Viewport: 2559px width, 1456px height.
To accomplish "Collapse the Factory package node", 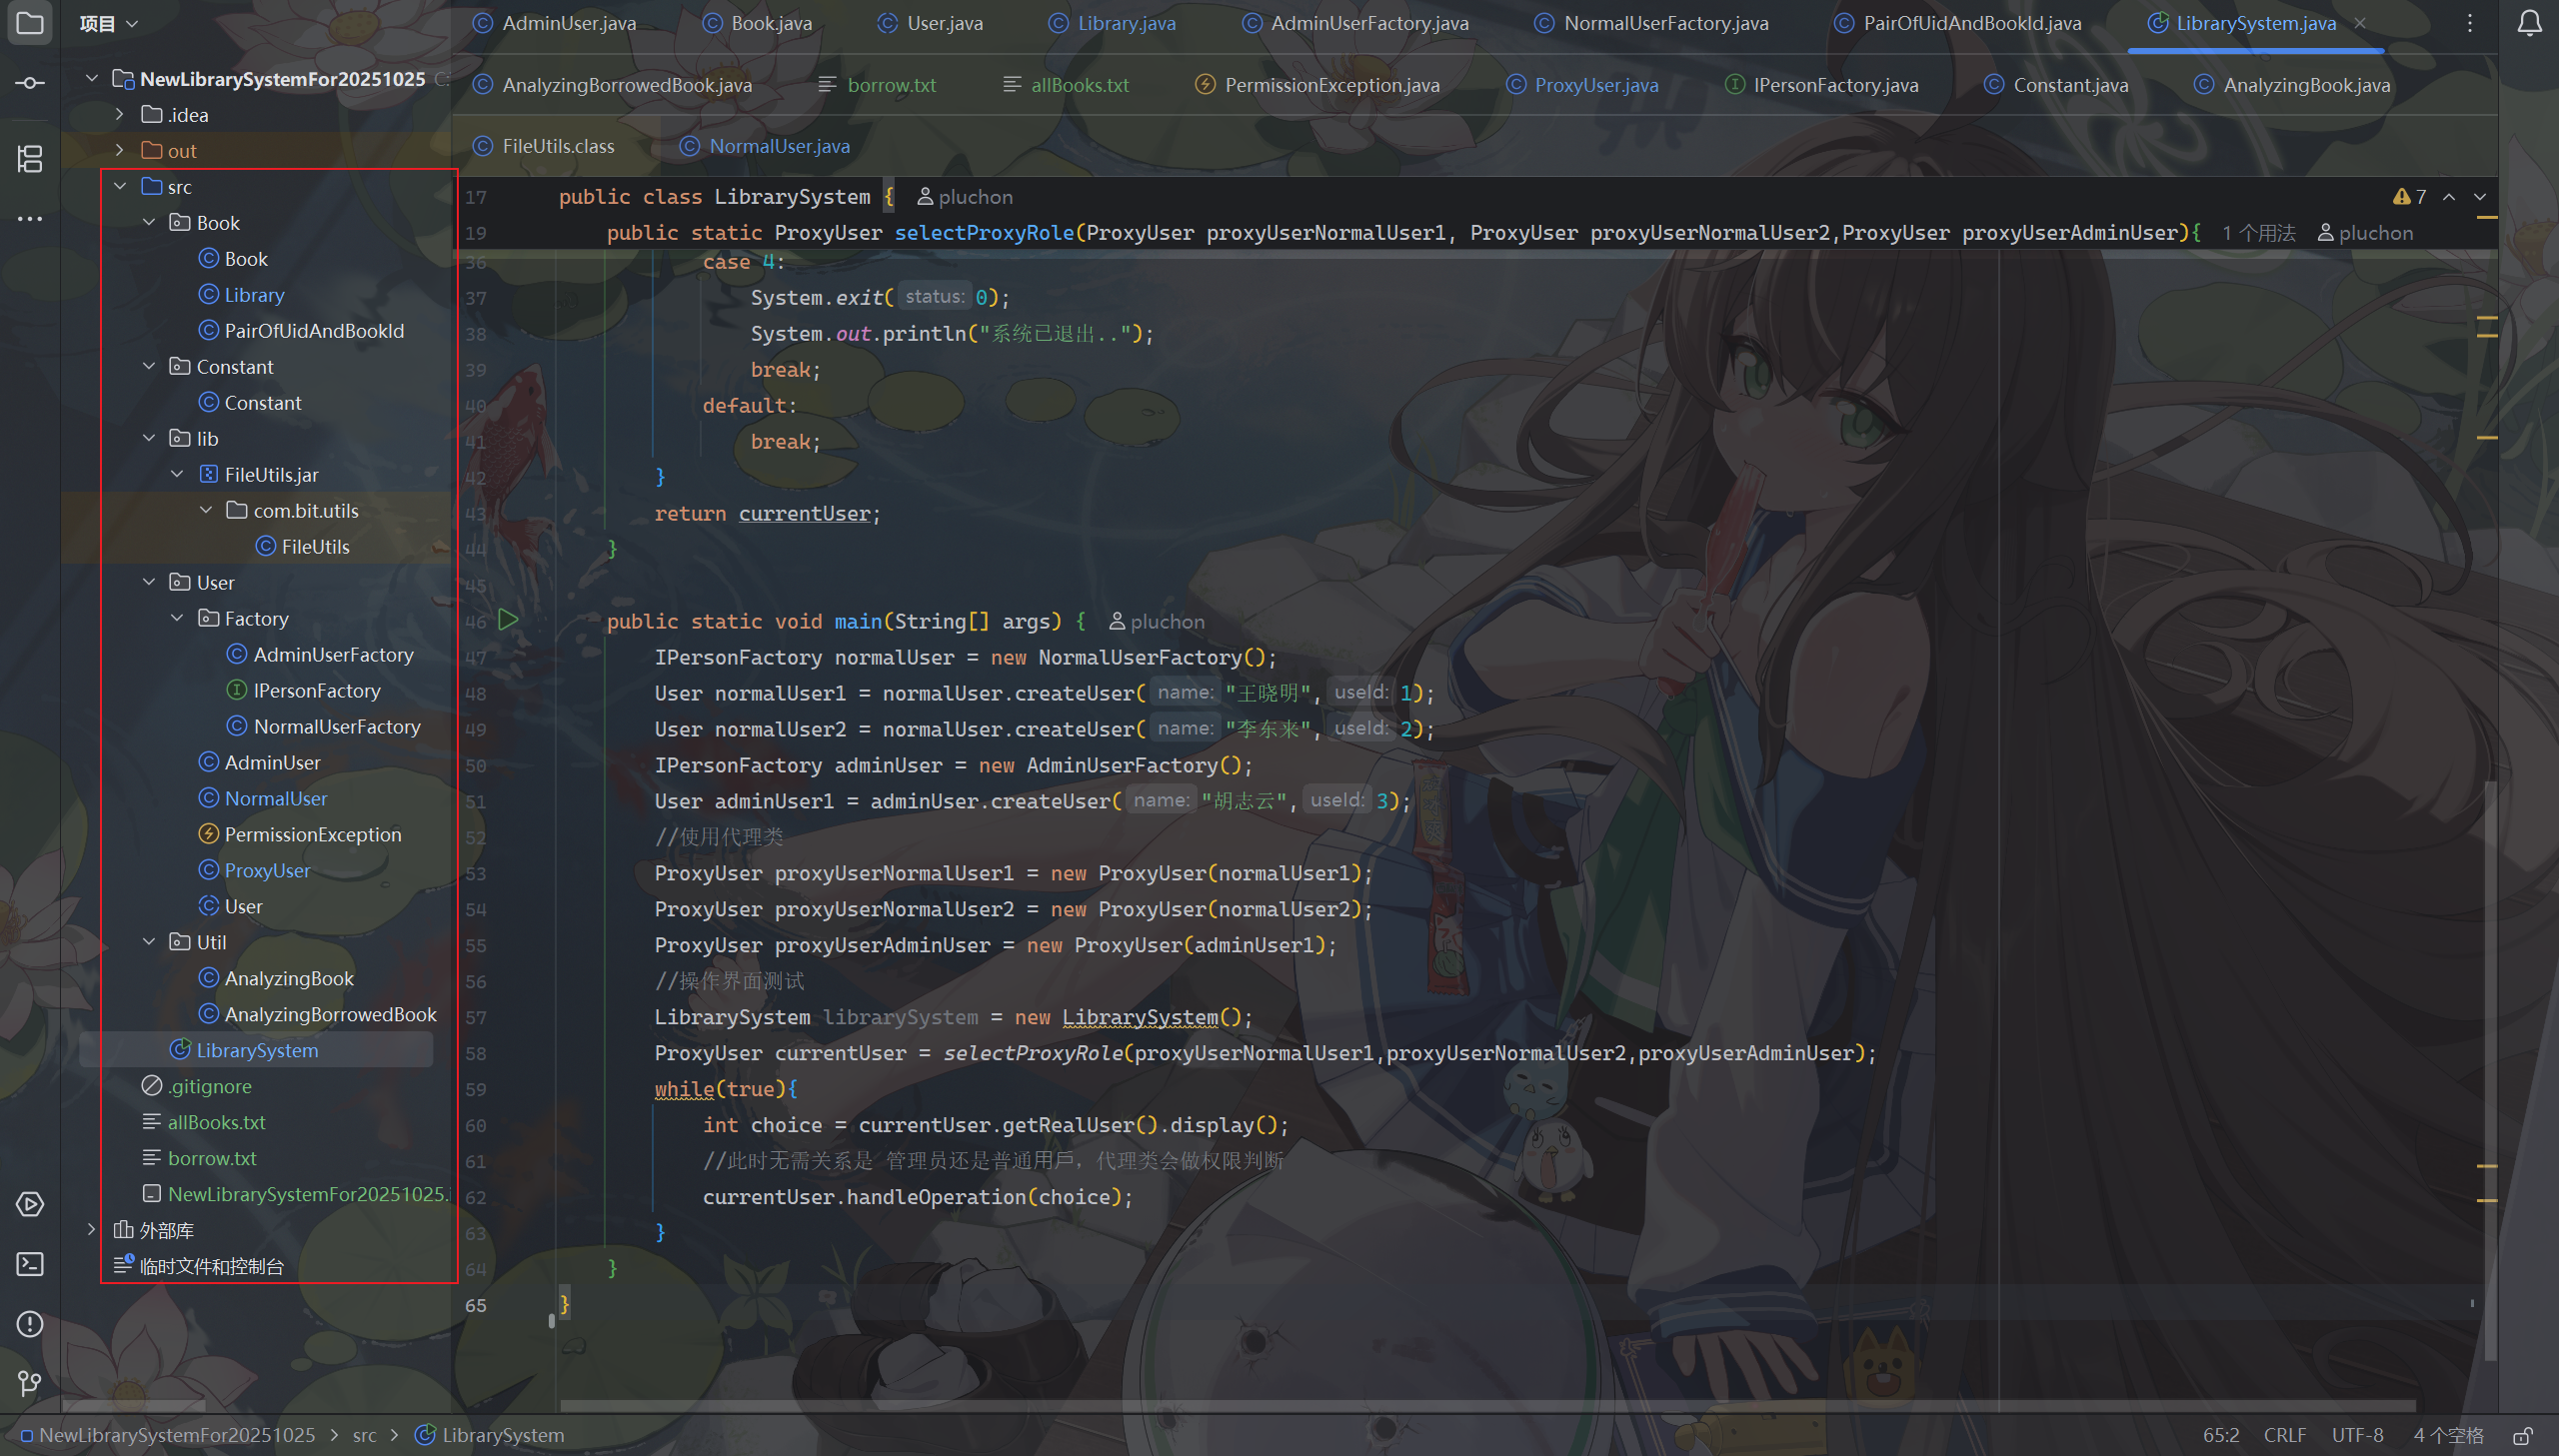I will coord(177,618).
